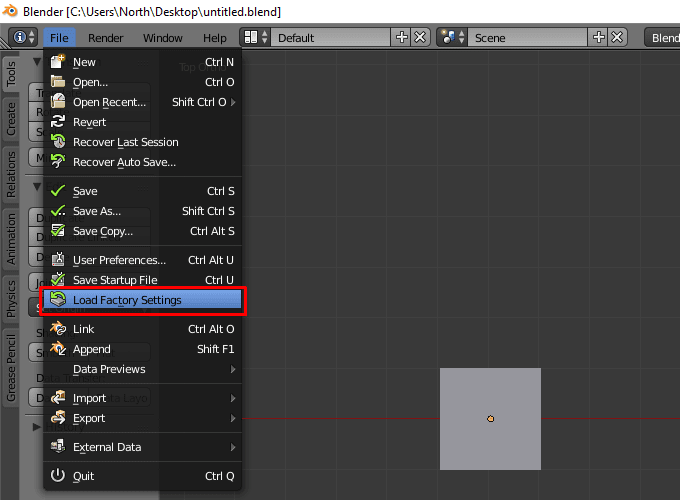Click the Import icon
Screen dimensions: 680x500
[x=58, y=397]
